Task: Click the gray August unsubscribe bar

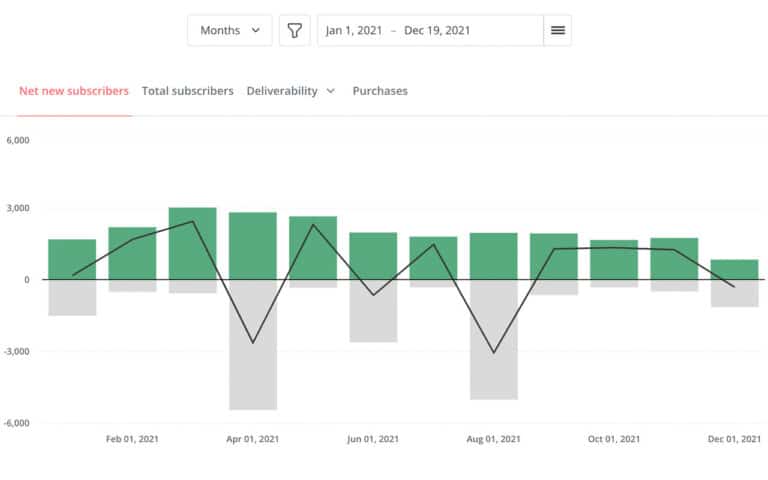Action: 494,340
